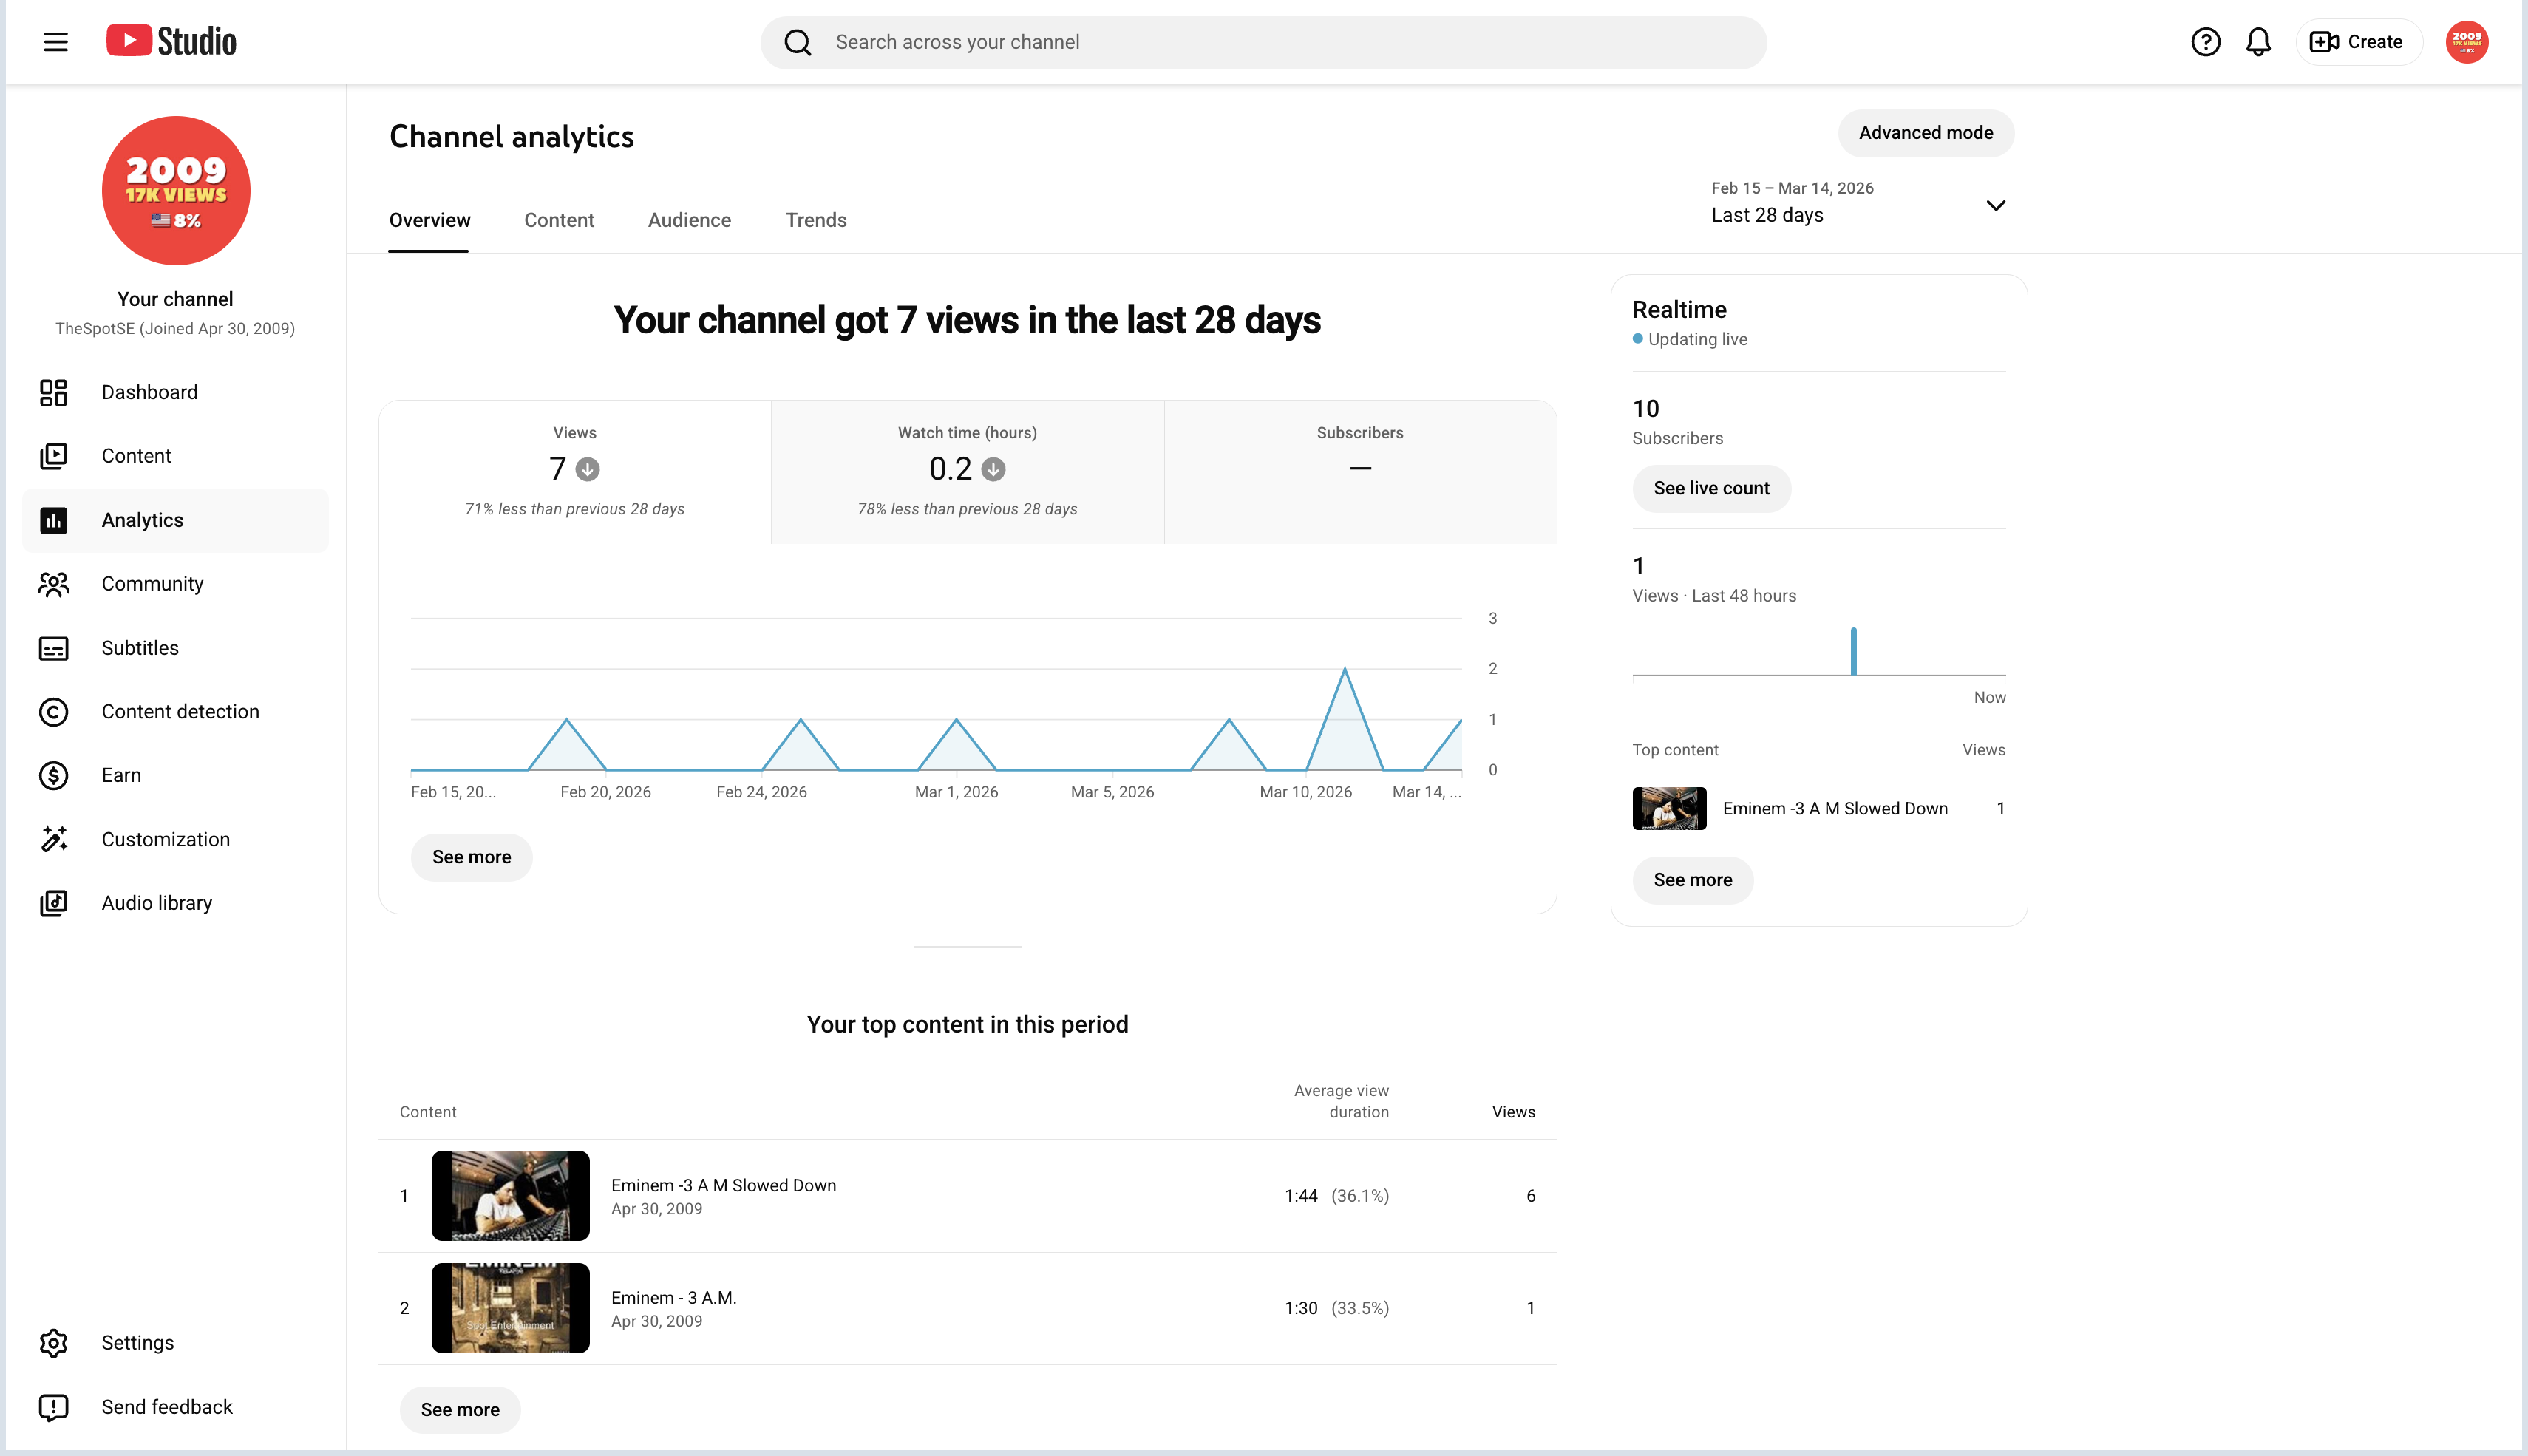Click the Audio library icon
Viewport: 2528px width, 1456px height.
coord(53,903)
